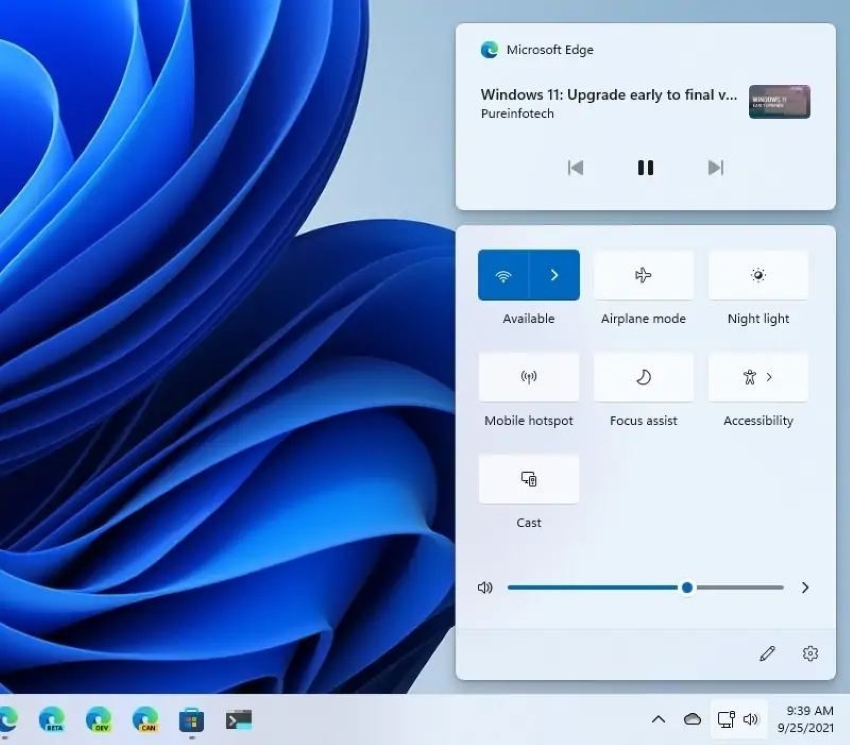850x745 pixels.
Task: Open the edit quick settings pencil icon
Action: 767,653
